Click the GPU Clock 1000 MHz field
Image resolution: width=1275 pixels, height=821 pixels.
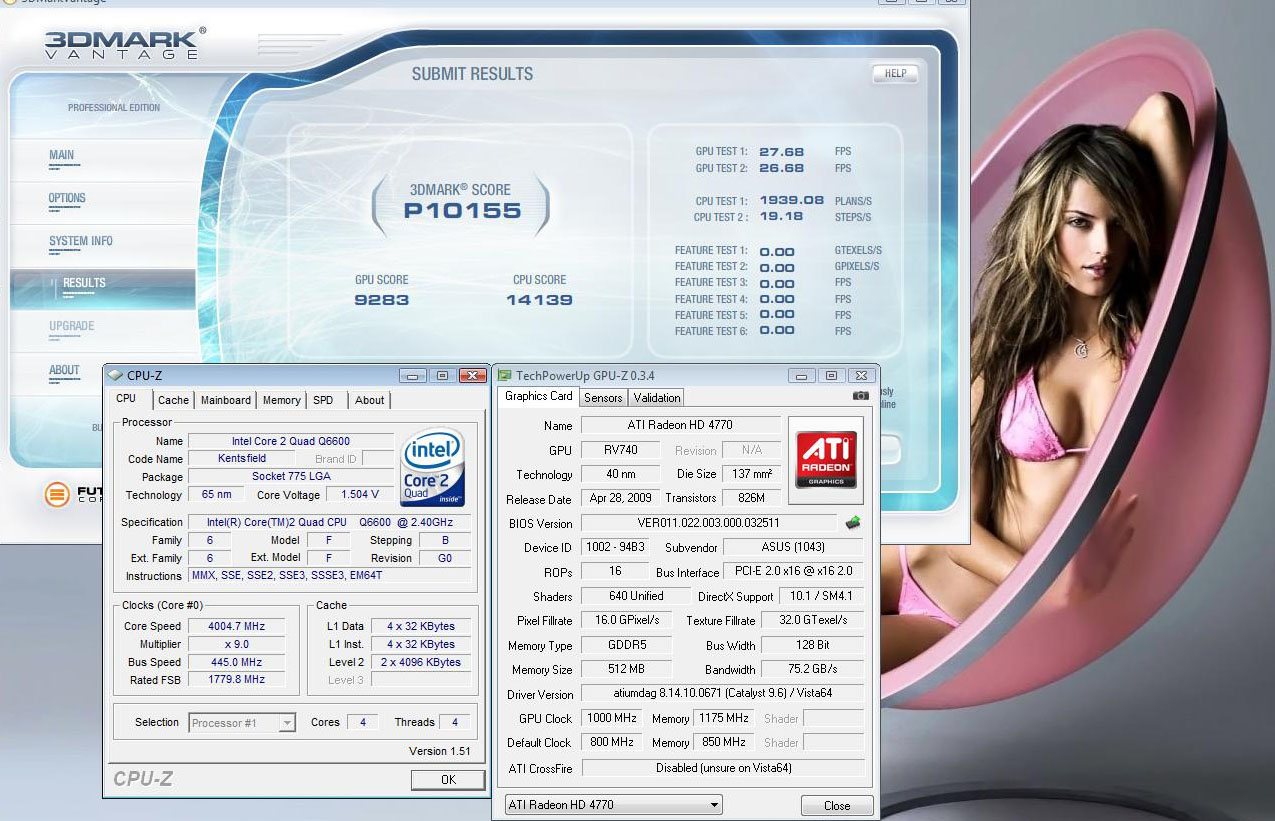click(x=613, y=718)
